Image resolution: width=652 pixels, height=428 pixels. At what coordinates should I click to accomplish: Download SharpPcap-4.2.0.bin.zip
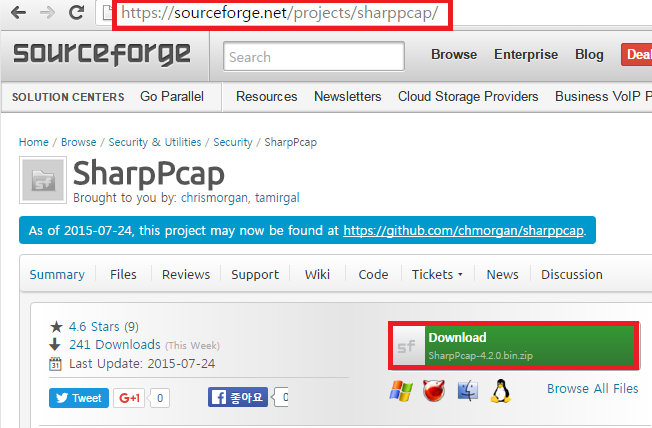pos(514,346)
